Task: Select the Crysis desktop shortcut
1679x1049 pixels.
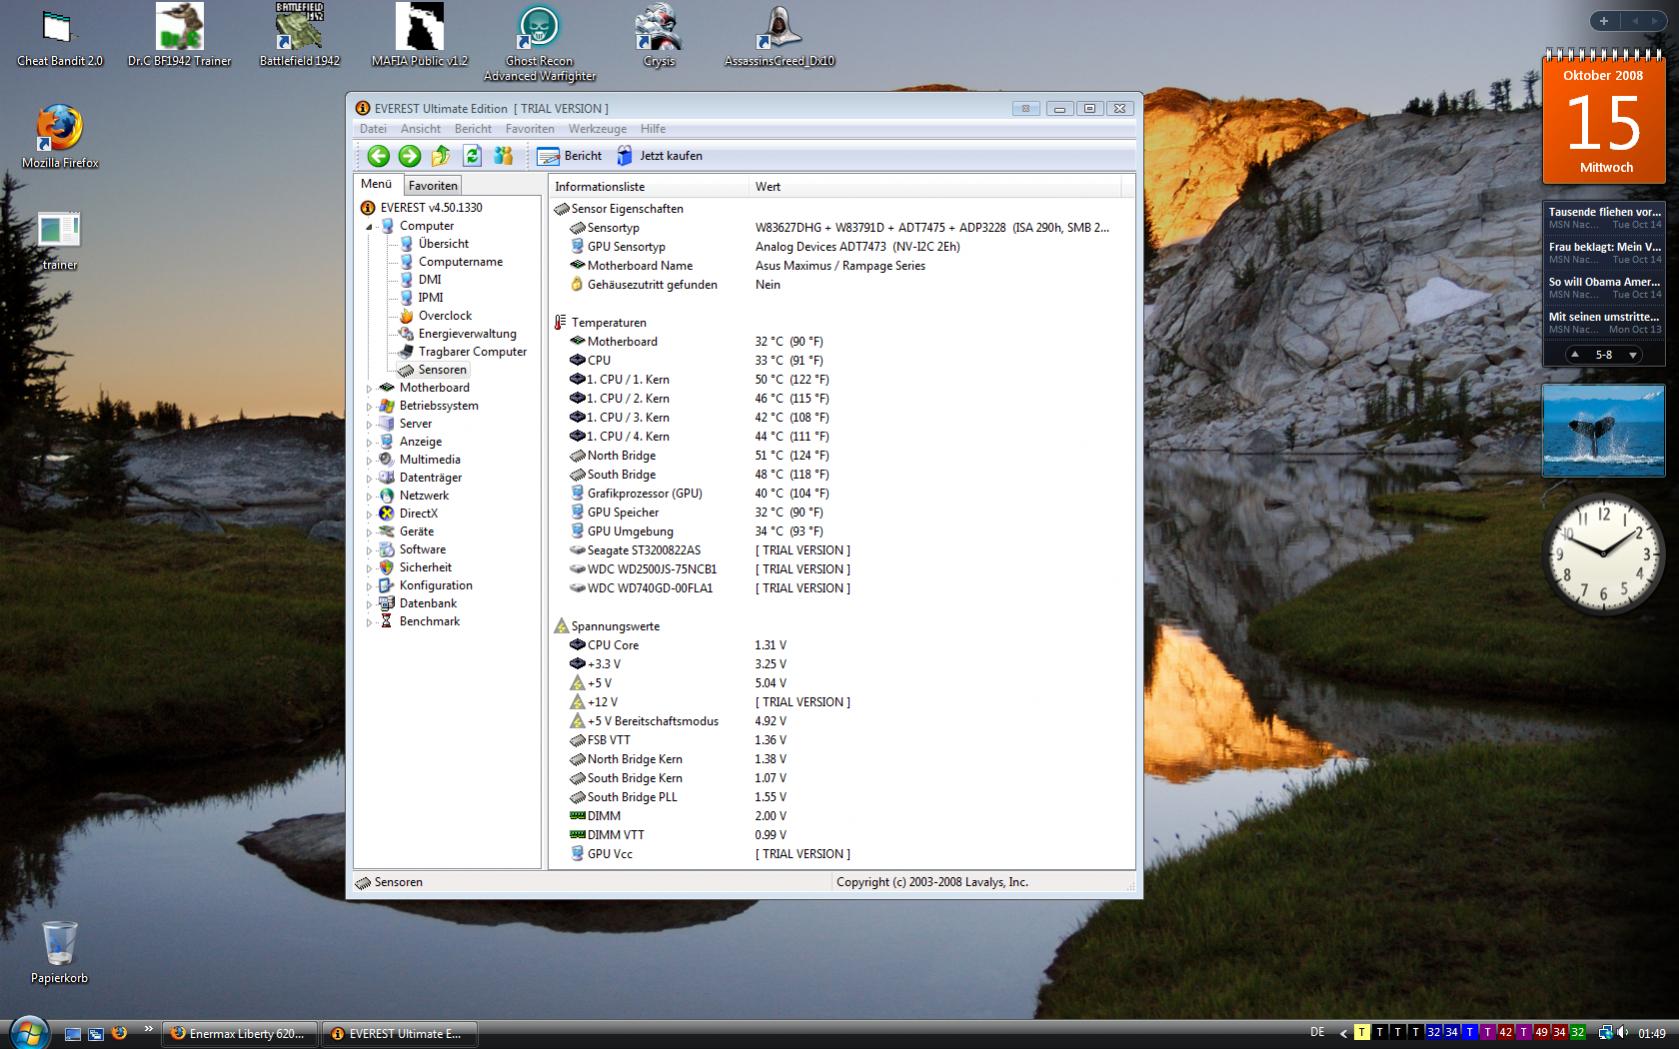Action: point(660,36)
